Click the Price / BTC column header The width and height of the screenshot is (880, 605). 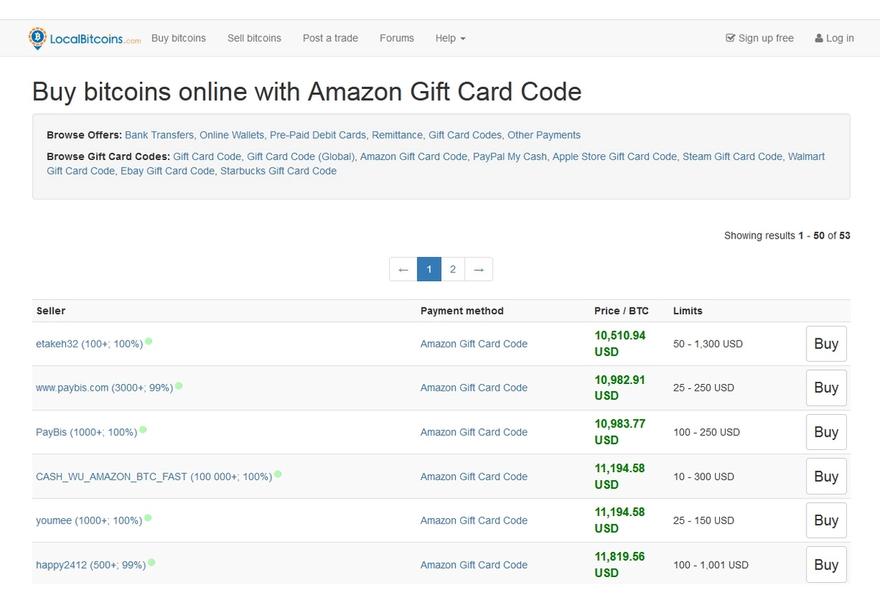coord(621,311)
